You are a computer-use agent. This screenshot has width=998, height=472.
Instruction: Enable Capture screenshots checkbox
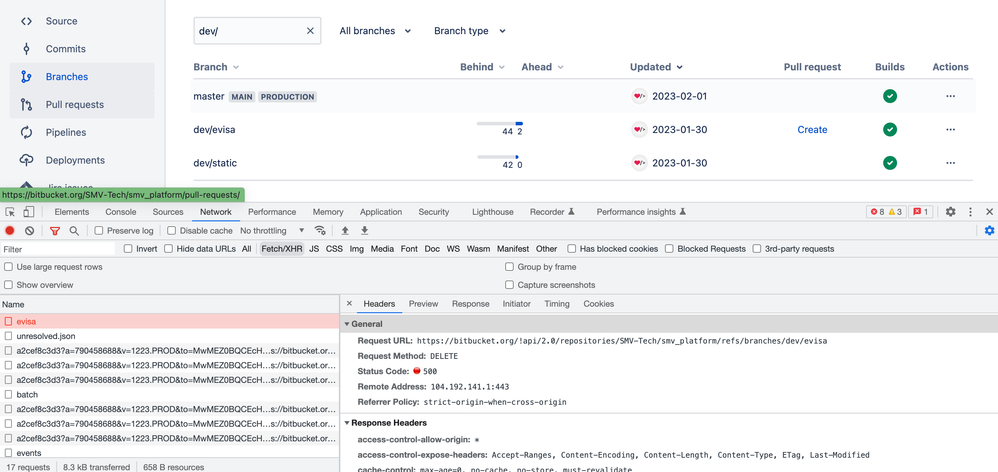click(x=509, y=285)
